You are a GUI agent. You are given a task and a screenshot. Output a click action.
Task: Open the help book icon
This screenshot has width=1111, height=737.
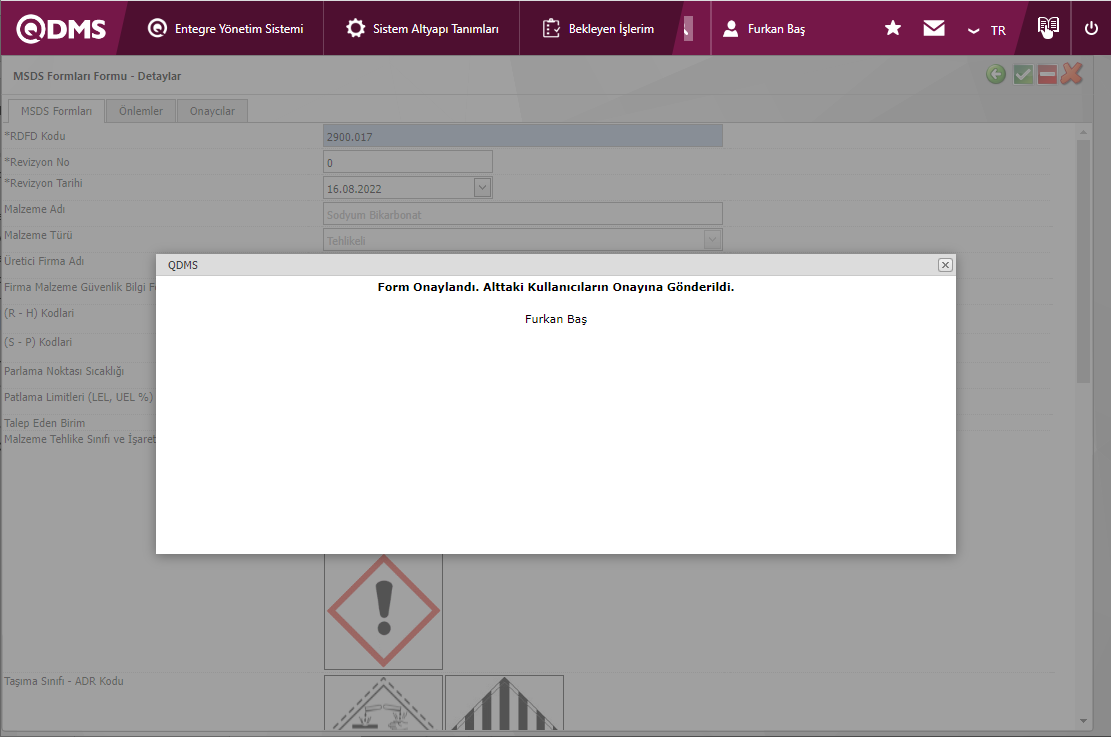(1048, 28)
